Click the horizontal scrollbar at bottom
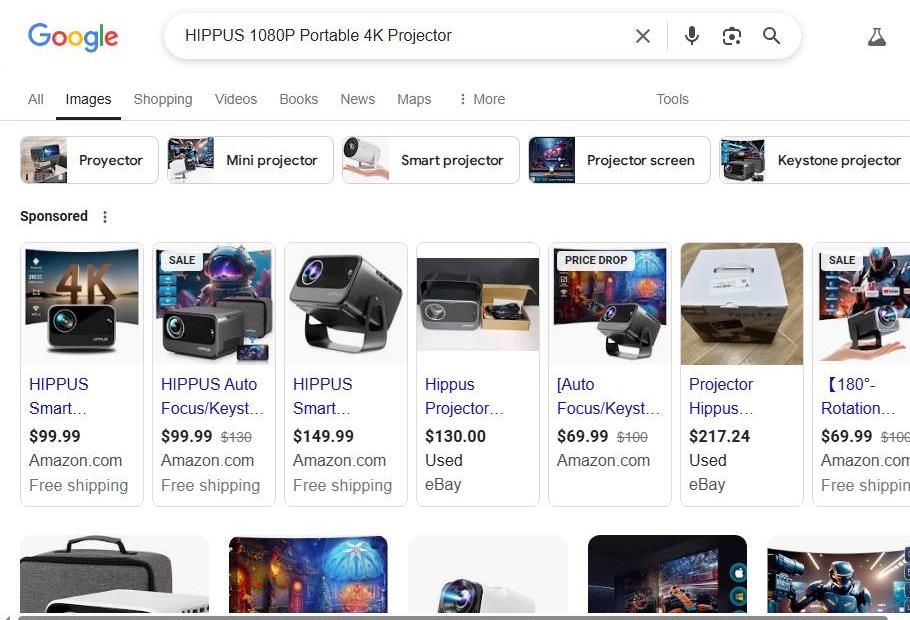Screen dimensions: 910x620 [453, 617]
